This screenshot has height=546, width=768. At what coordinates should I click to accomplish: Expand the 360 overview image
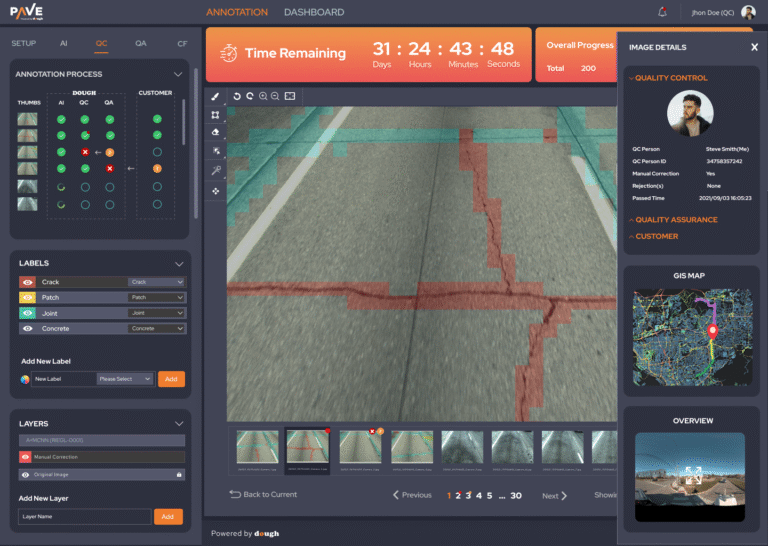(x=692, y=476)
